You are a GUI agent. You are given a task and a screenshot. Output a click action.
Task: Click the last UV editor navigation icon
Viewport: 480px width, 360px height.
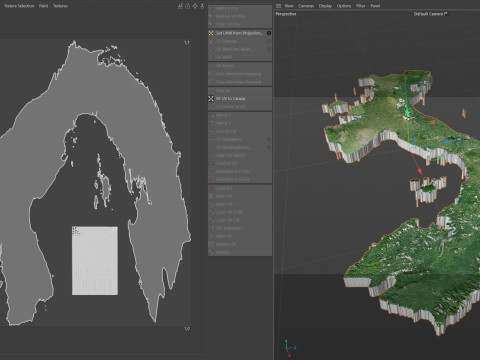pos(202,6)
